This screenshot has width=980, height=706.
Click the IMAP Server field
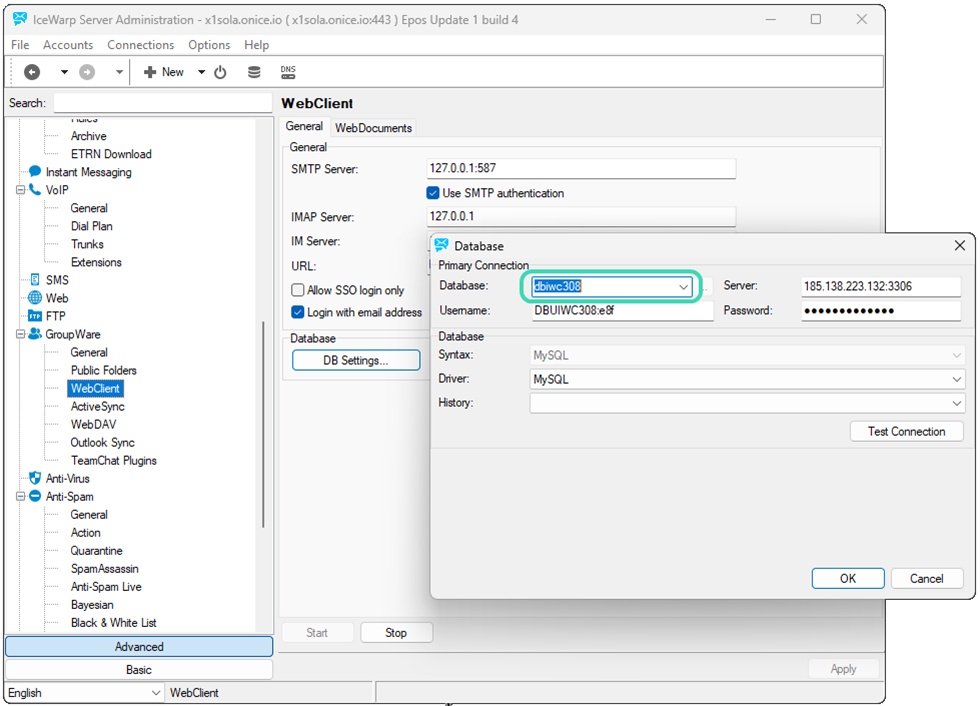pyautogui.click(x=581, y=216)
